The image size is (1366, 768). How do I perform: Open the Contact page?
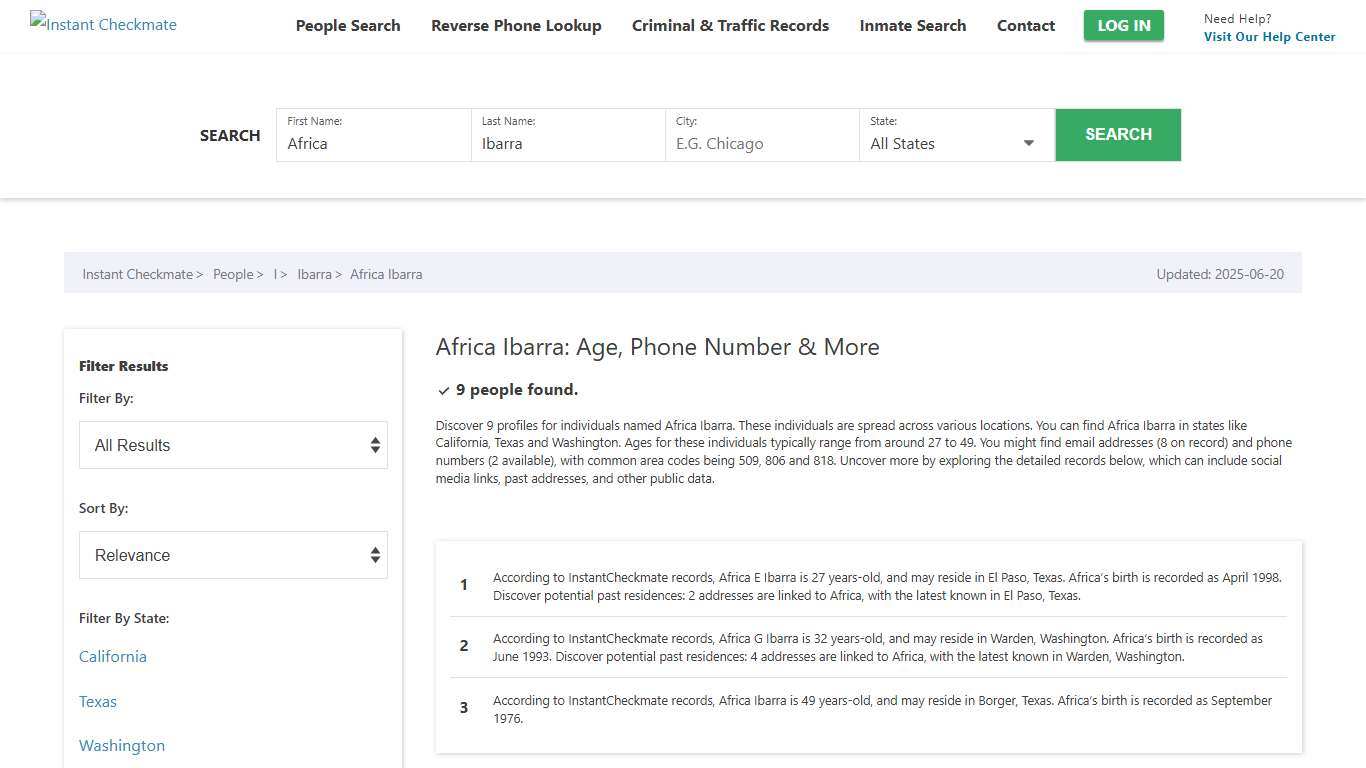(x=1025, y=26)
